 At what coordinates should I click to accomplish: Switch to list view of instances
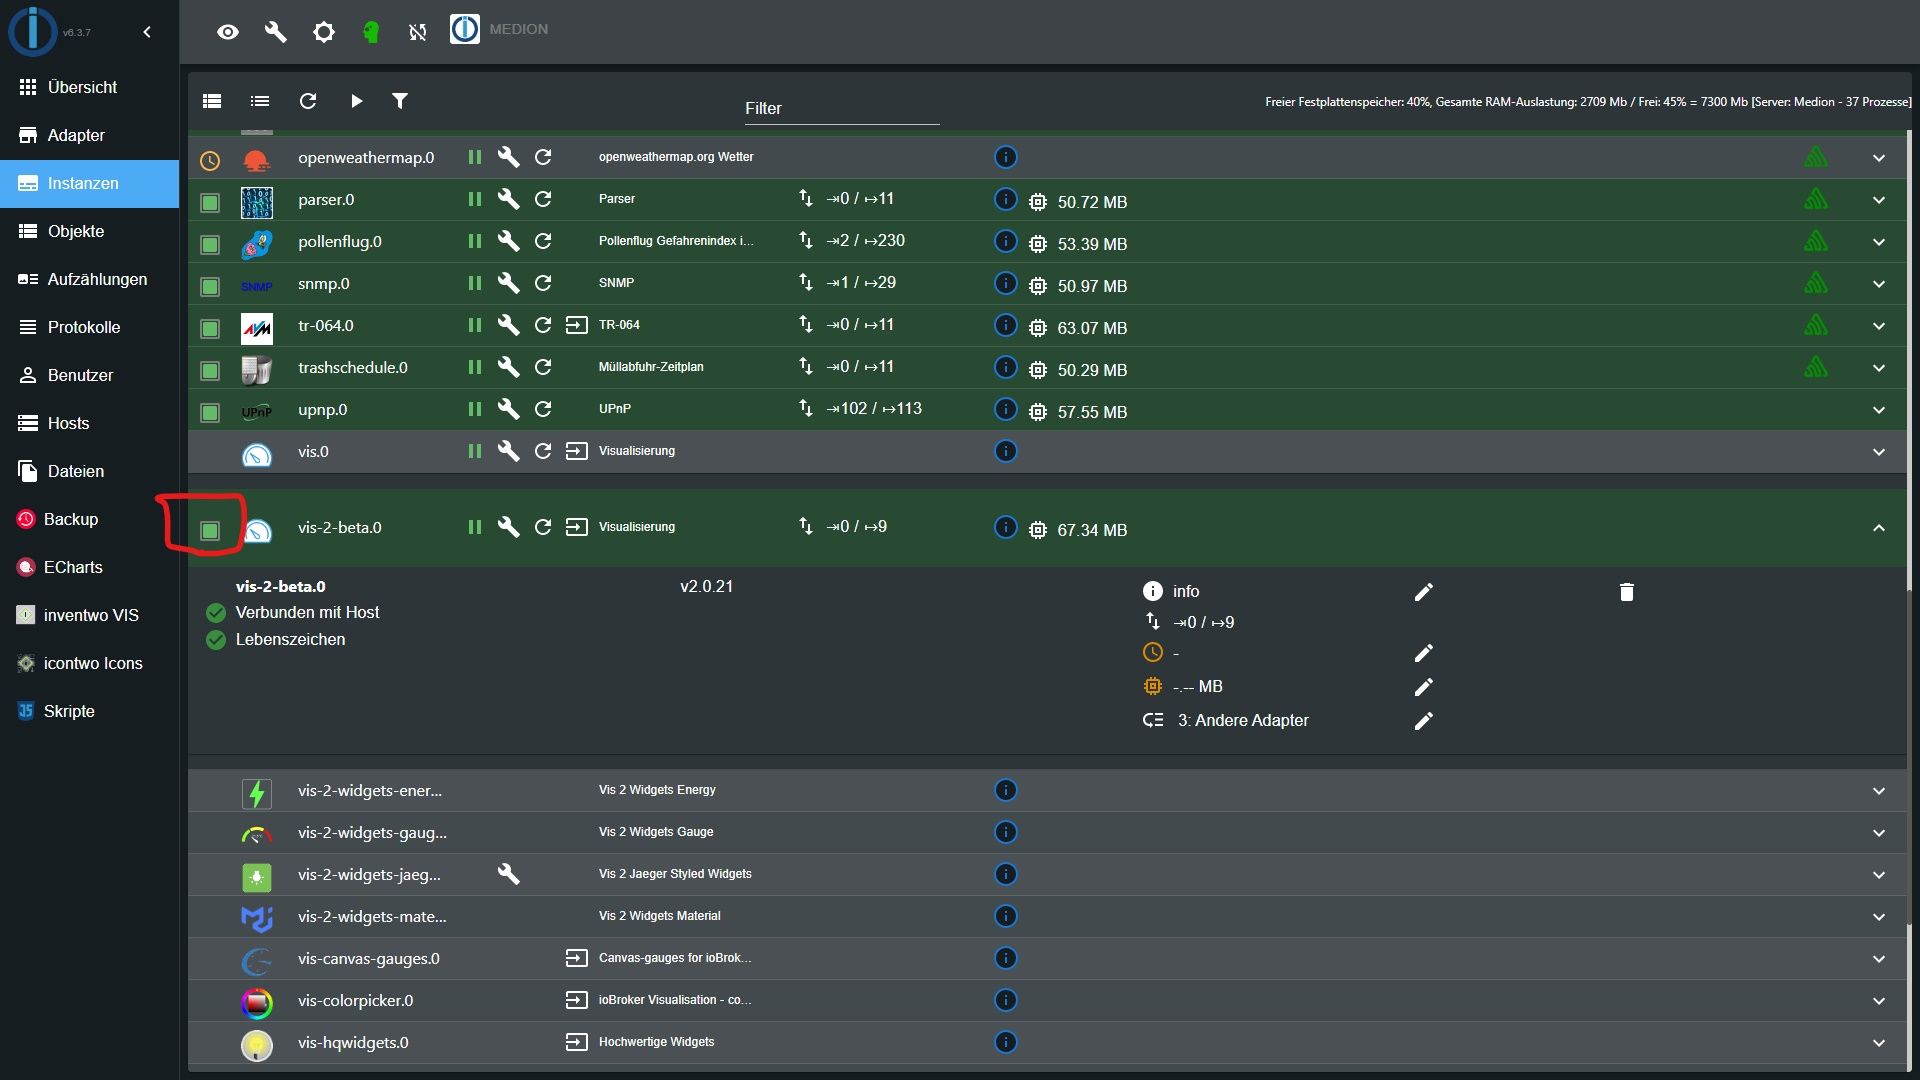coord(260,101)
